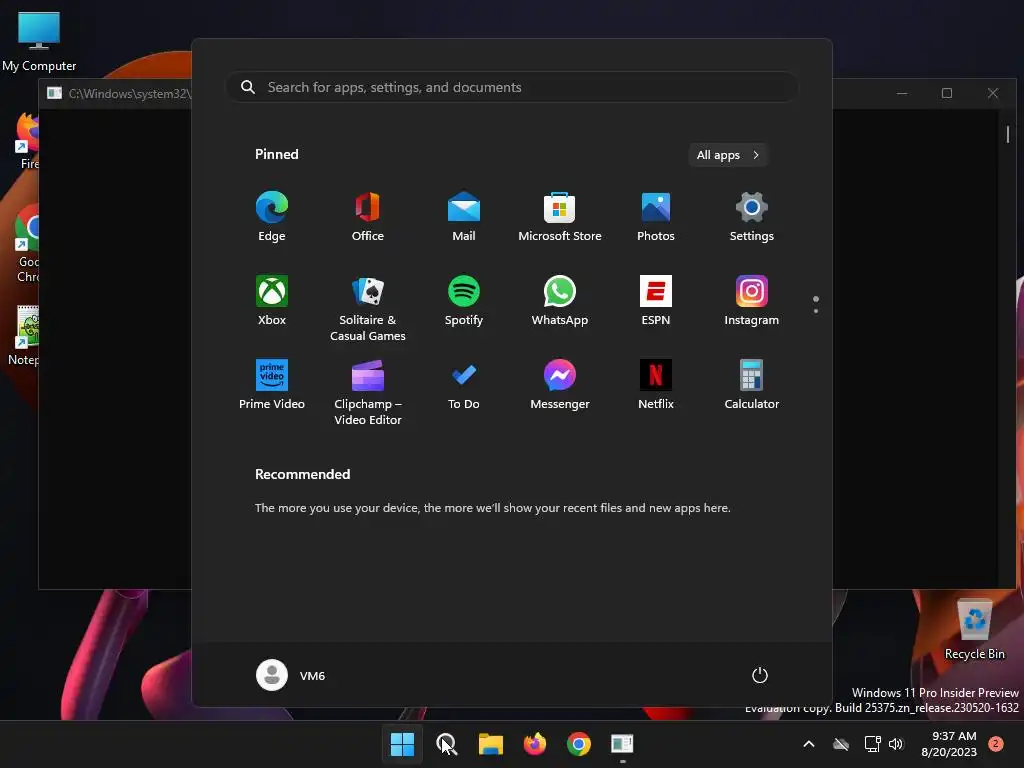
Task: Select the Recycle Bin desktop icon
Action: (x=974, y=630)
